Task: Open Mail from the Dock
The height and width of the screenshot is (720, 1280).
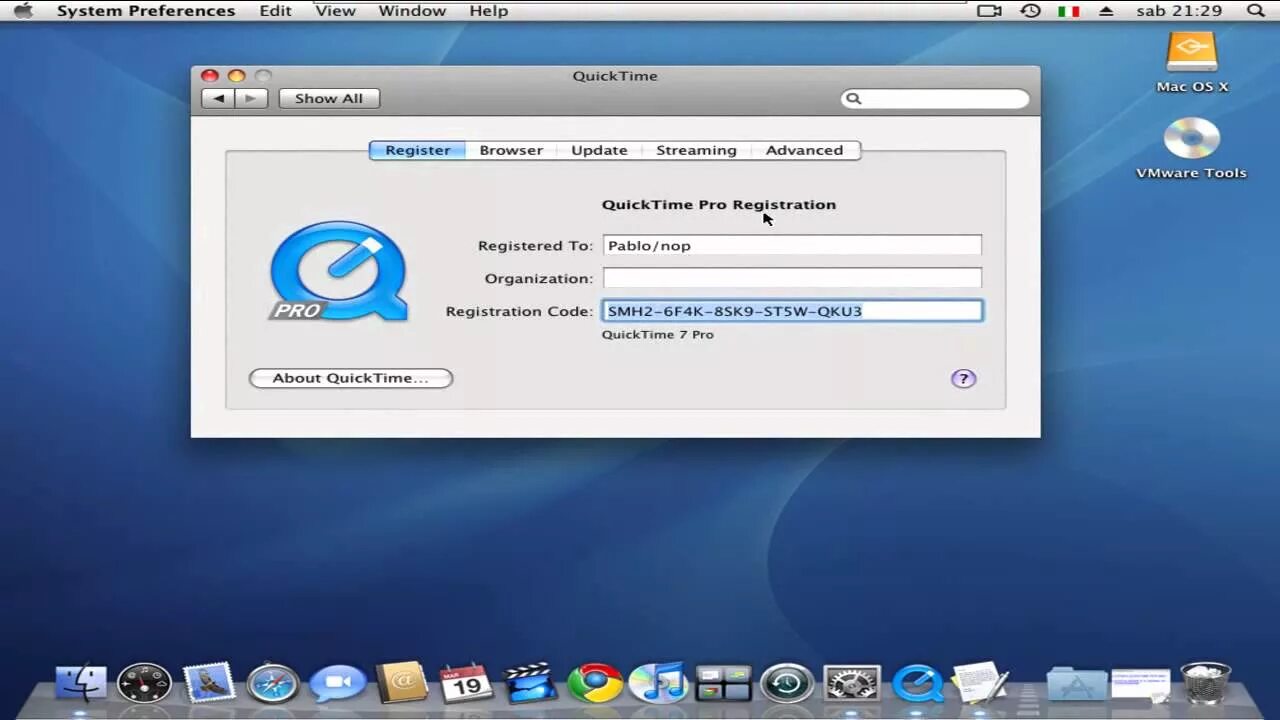Action: pyautogui.click(x=208, y=683)
